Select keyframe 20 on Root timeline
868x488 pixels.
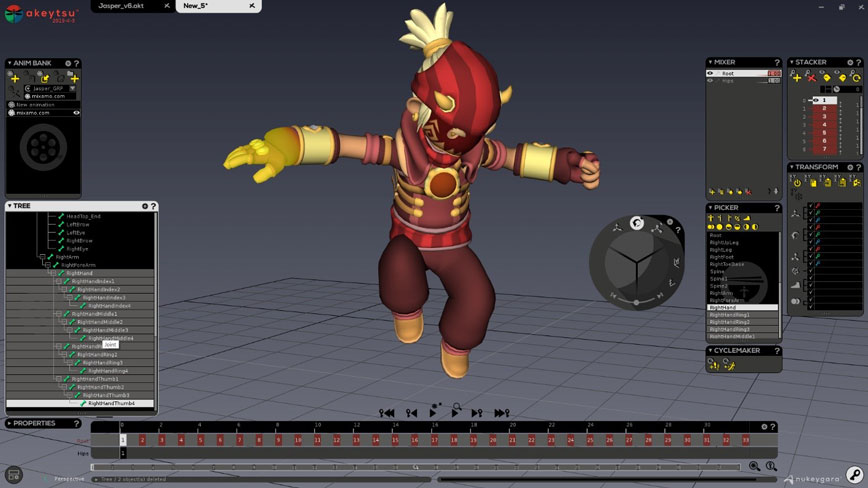493,440
